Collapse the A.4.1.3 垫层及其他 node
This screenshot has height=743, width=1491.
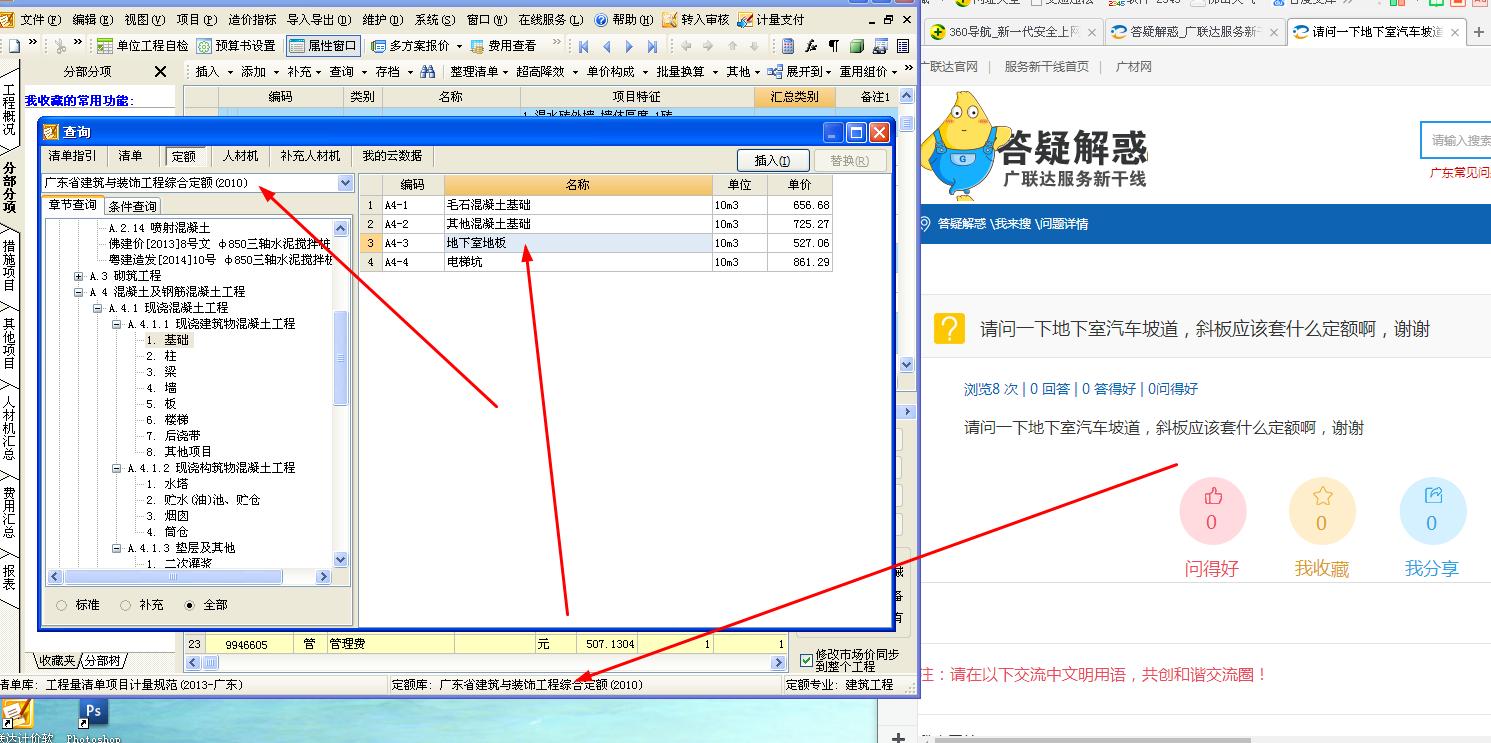117,548
